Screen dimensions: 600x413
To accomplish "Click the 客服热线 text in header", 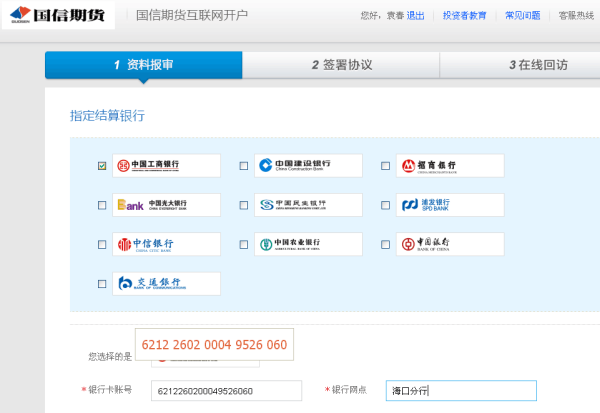I will pyautogui.click(x=576, y=15).
